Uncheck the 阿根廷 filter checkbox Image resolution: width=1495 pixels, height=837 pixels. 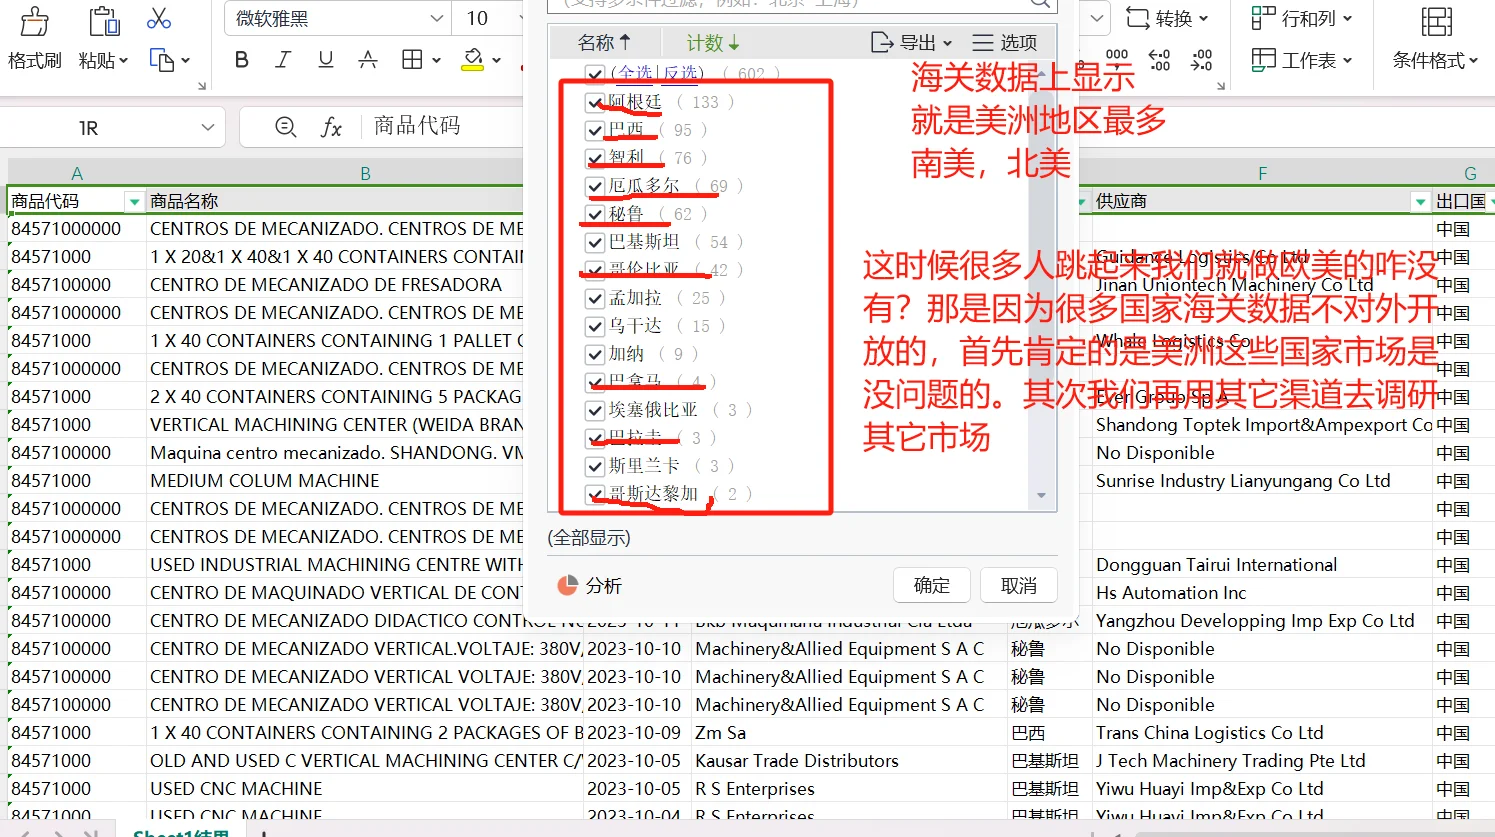594,101
